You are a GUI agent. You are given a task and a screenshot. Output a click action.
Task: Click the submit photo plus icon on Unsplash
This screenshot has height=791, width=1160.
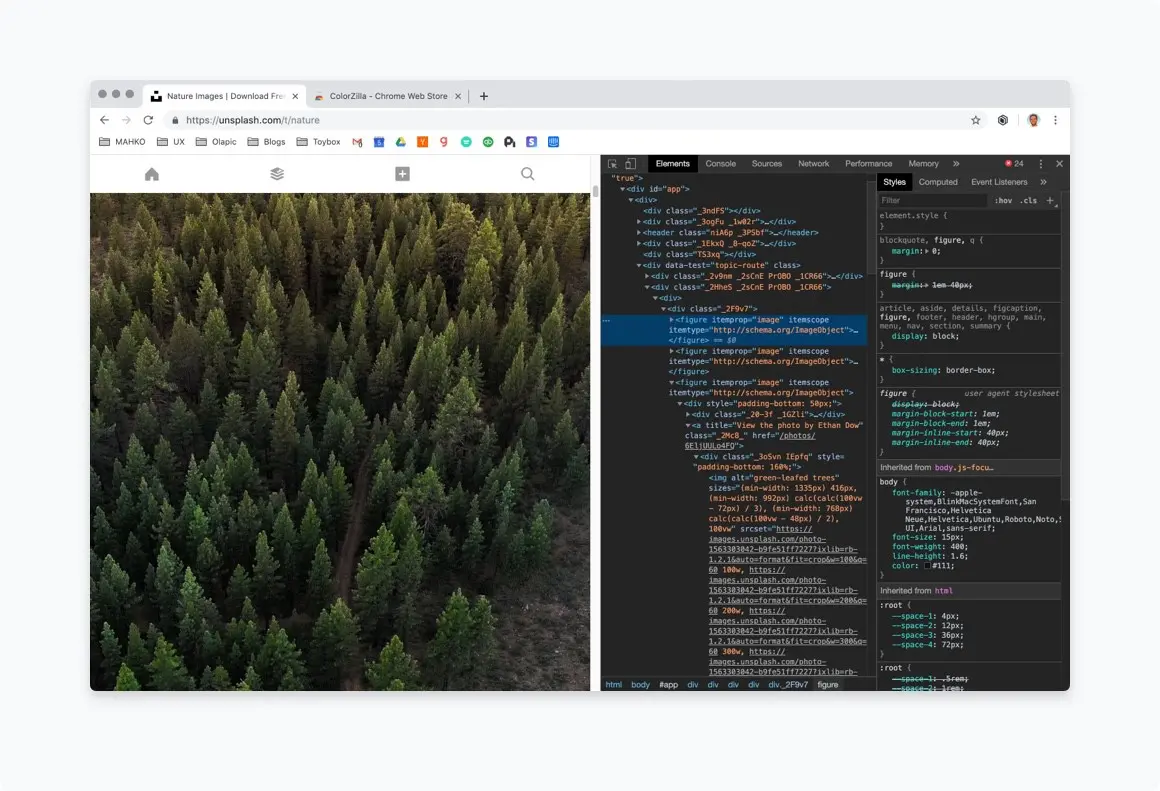coord(402,173)
